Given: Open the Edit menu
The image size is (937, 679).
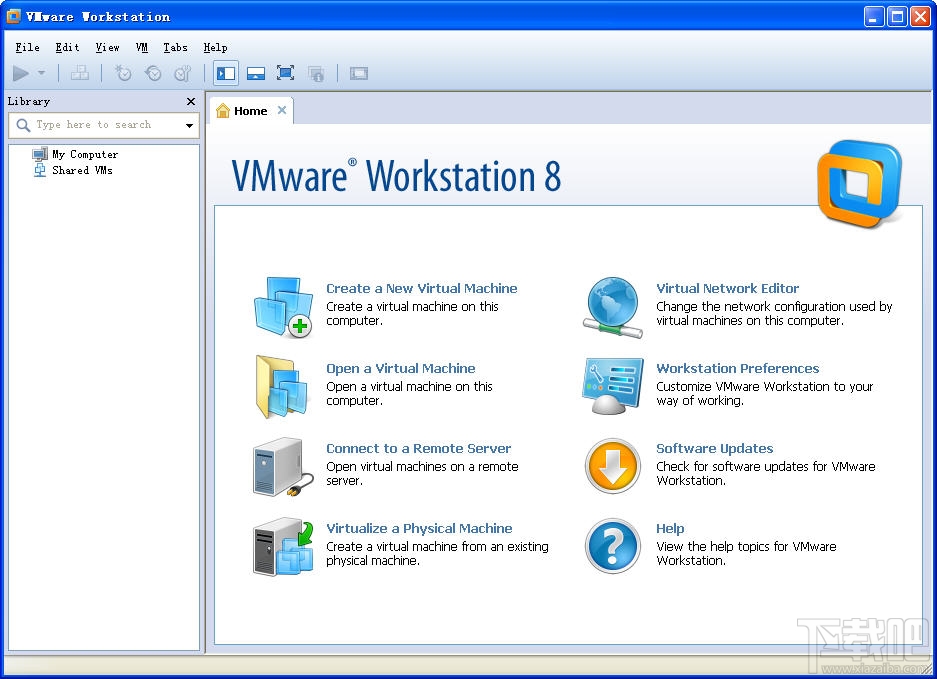Looking at the screenshot, I should point(68,47).
